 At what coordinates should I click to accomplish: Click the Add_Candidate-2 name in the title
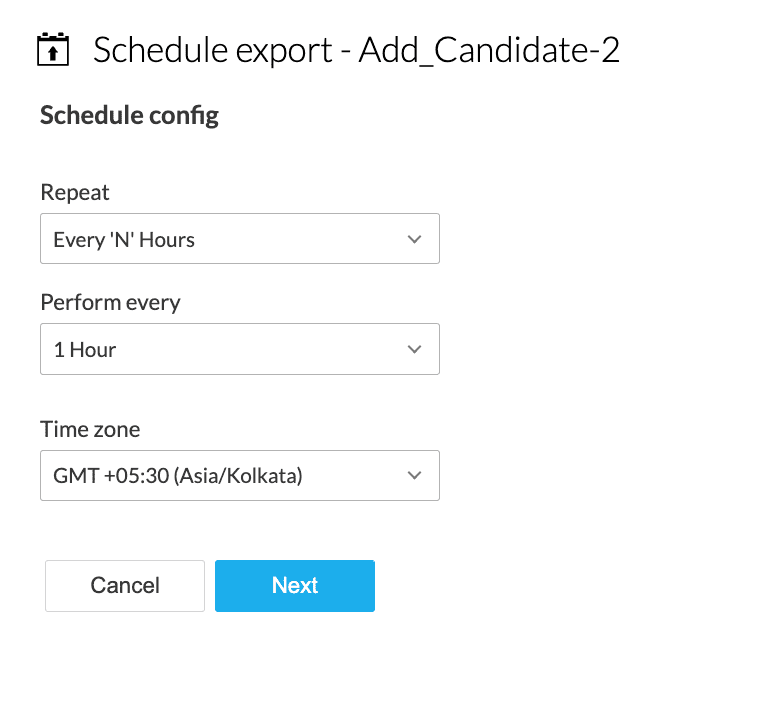pyautogui.click(x=489, y=50)
